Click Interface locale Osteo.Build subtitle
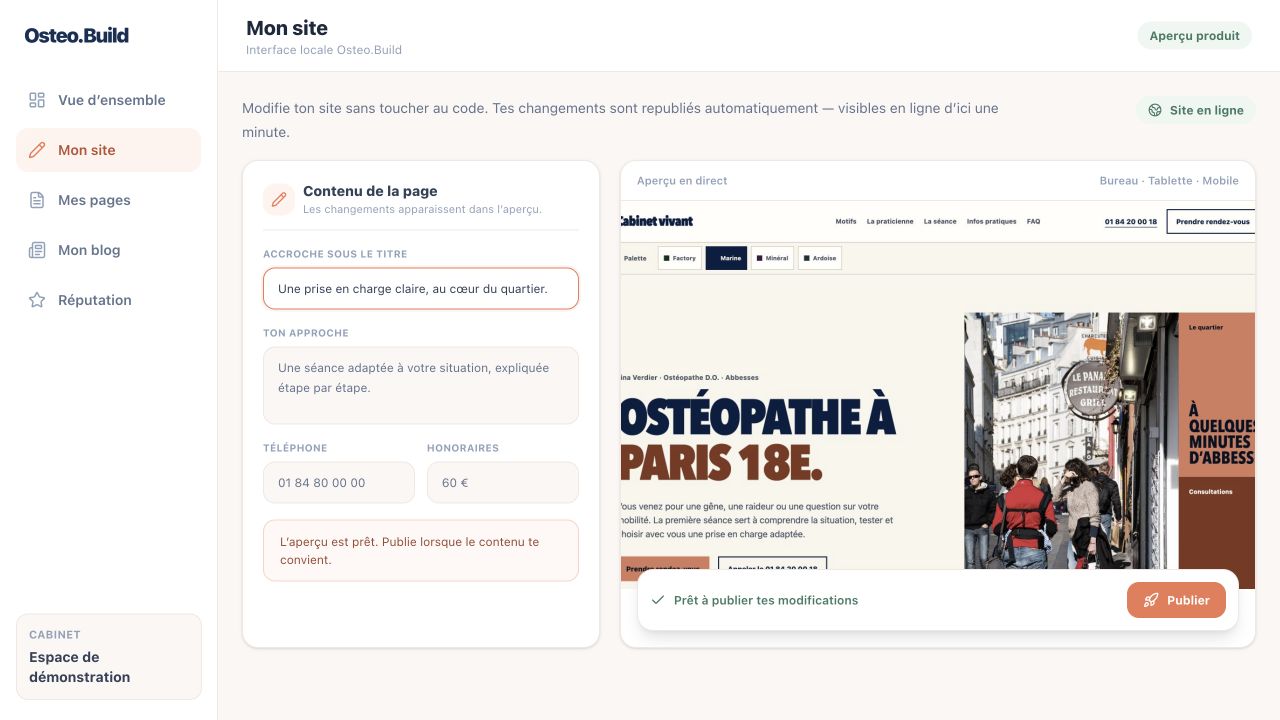 point(324,50)
